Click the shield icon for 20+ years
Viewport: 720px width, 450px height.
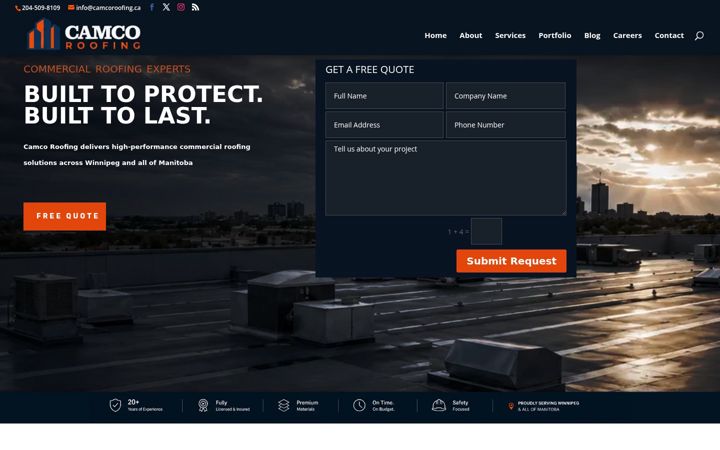(x=115, y=405)
